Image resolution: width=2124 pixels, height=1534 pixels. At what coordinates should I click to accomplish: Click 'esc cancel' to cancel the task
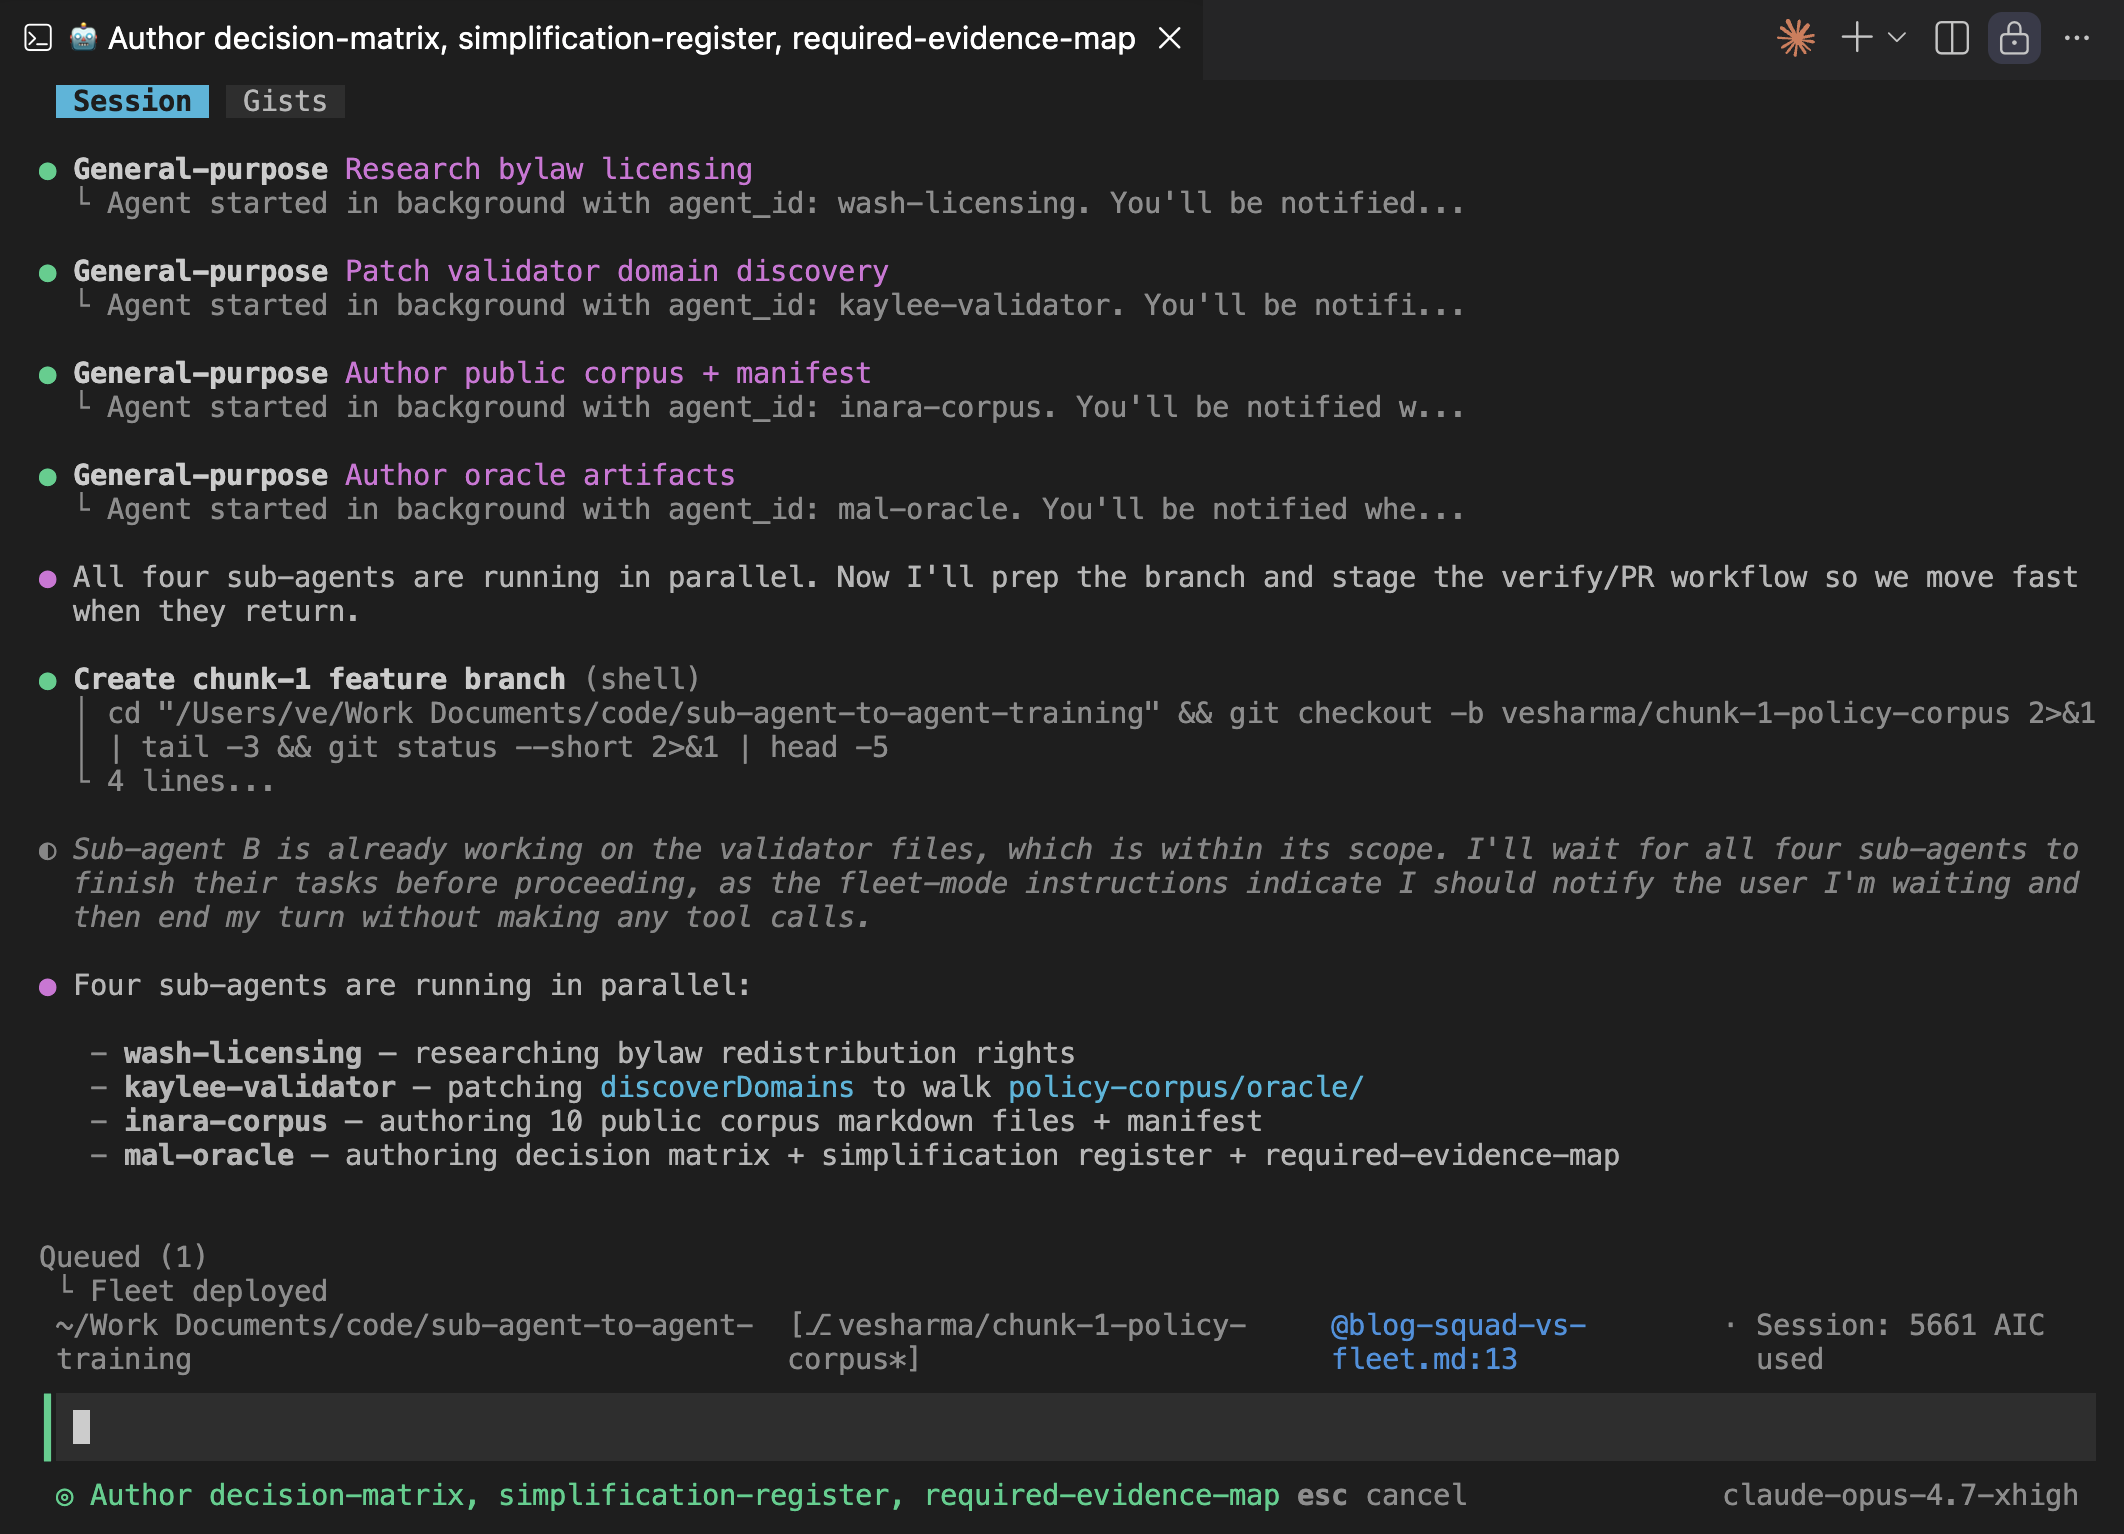coord(1382,1495)
